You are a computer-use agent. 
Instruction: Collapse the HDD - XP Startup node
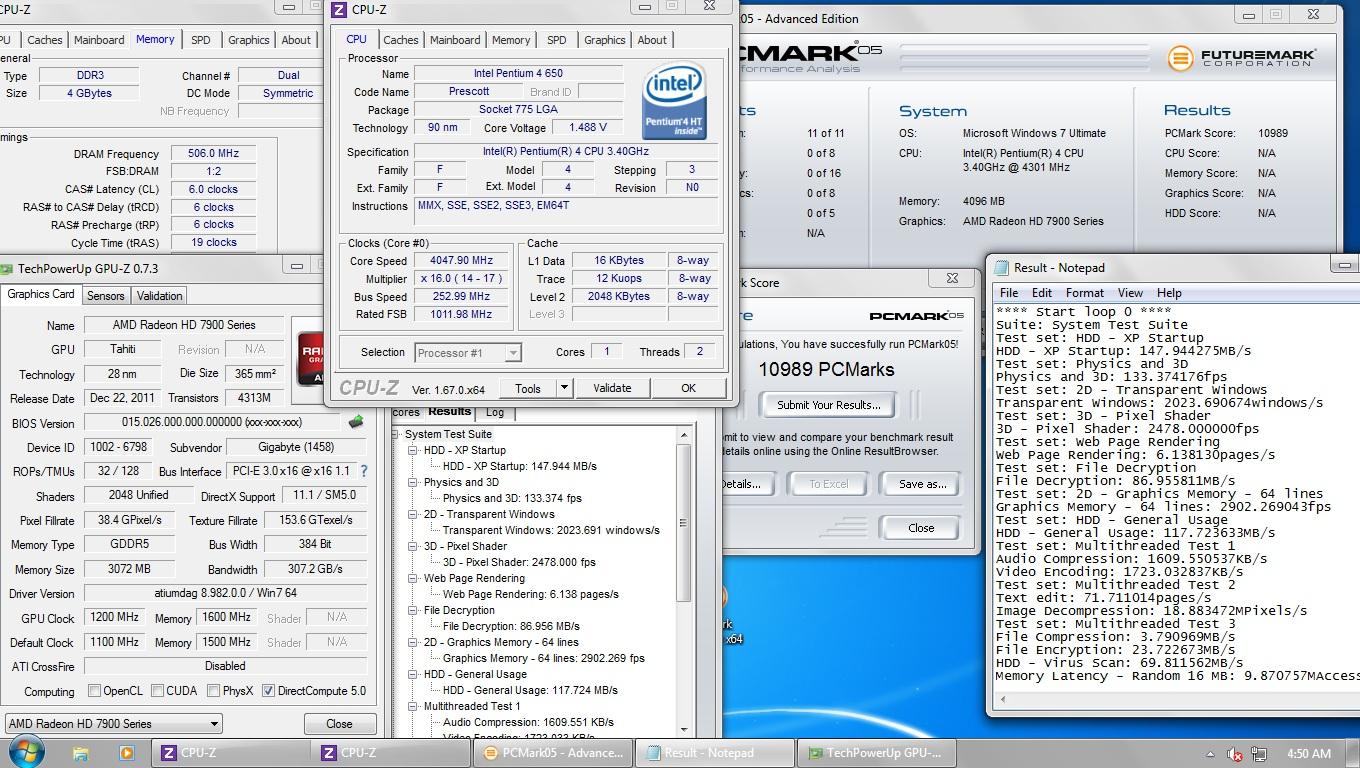pos(412,451)
